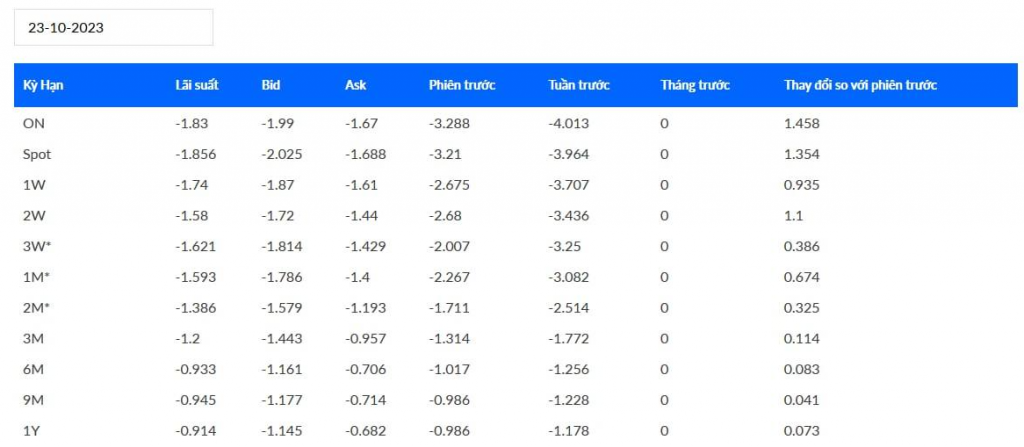
Task: Click the 2W tenor row label
Action: (33, 215)
